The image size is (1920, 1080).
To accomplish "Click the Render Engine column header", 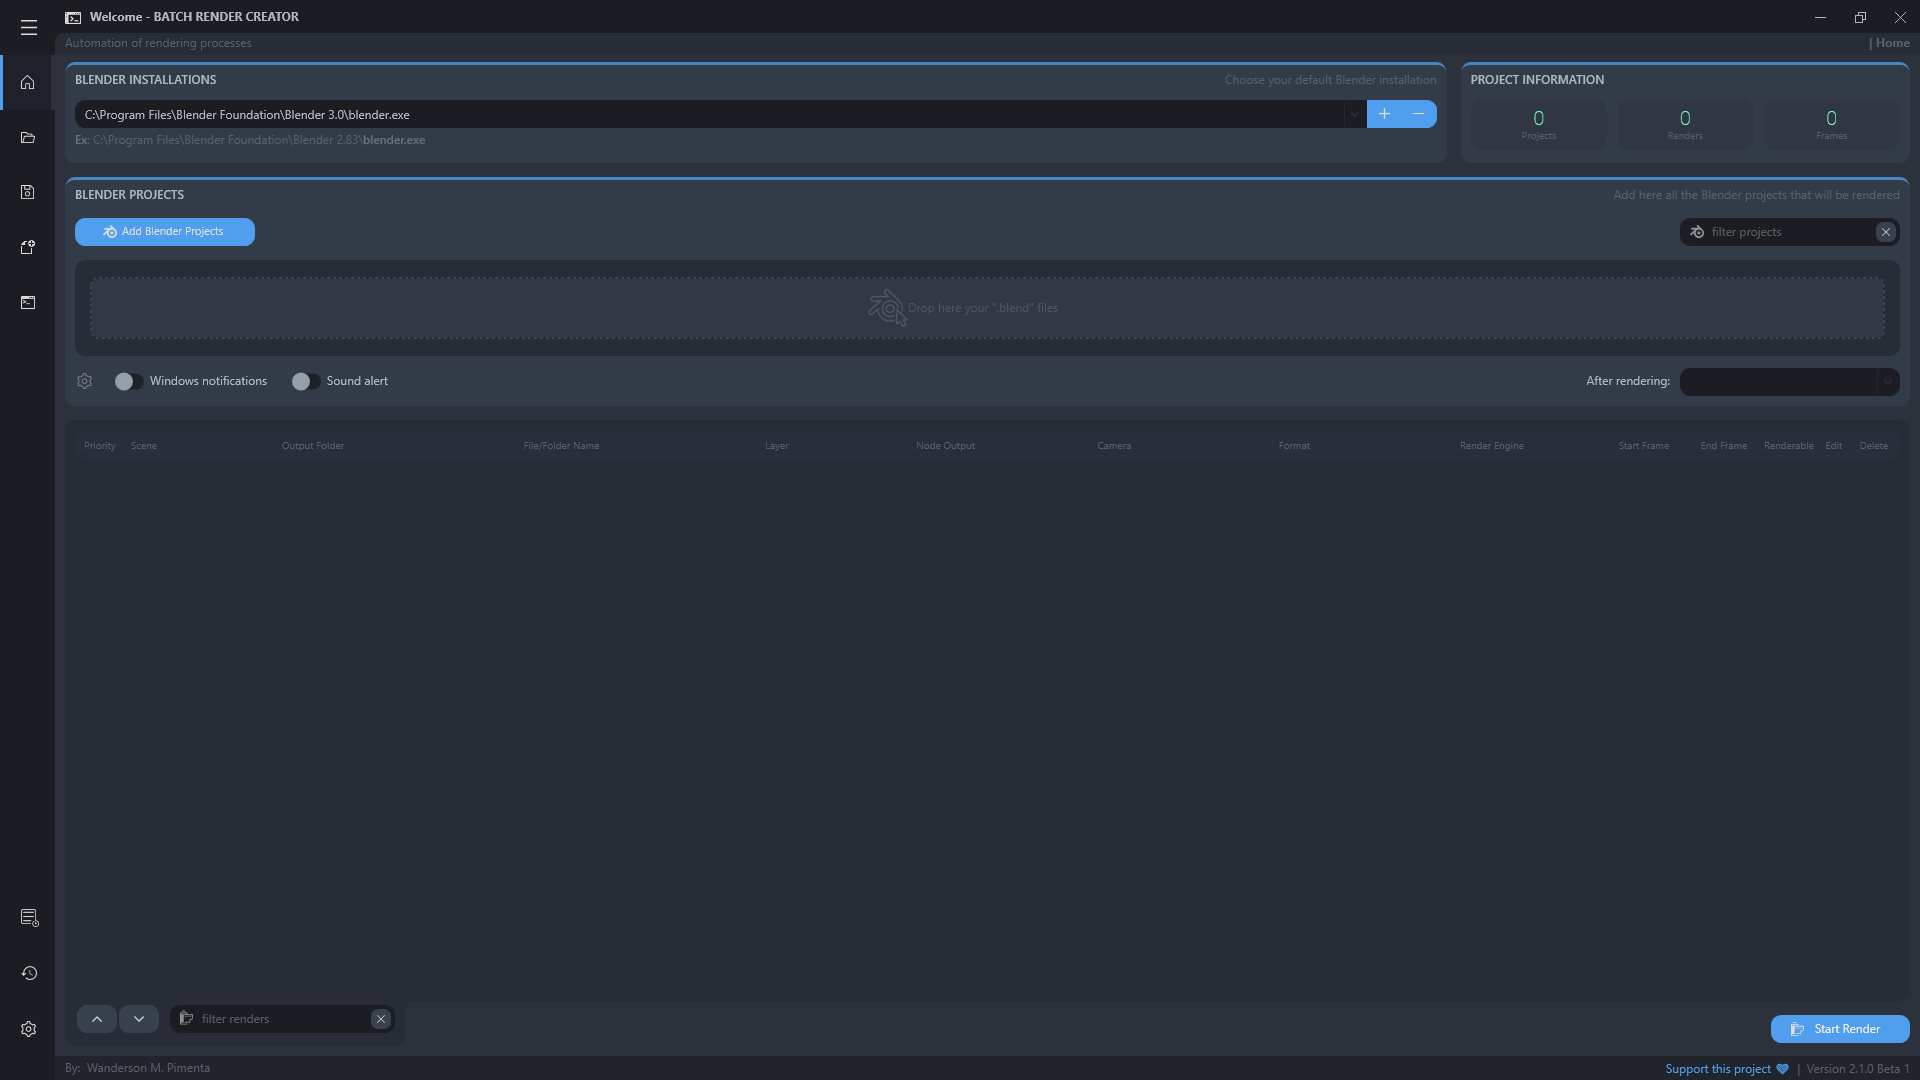I will tap(1492, 446).
